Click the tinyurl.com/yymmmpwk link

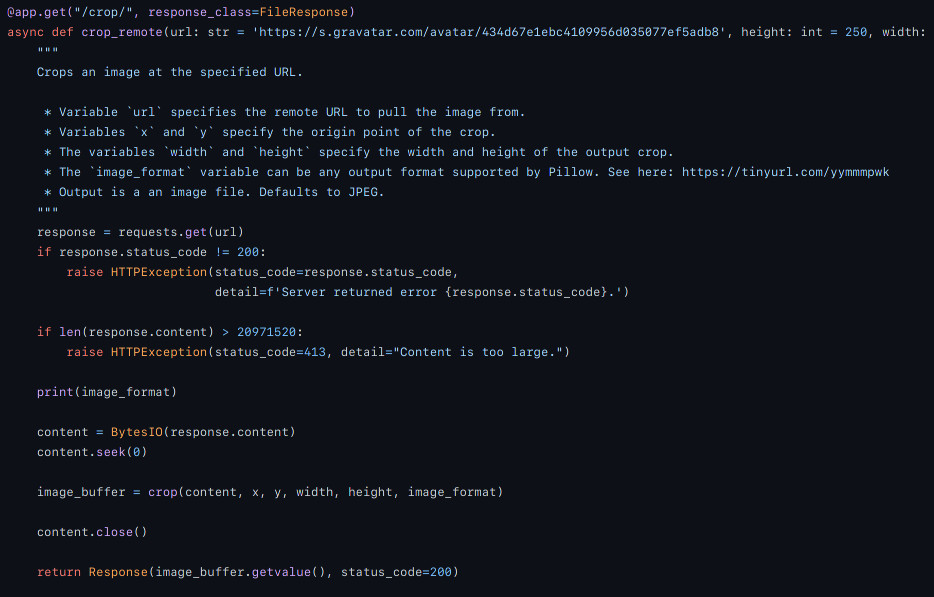pyautogui.click(x=785, y=172)
